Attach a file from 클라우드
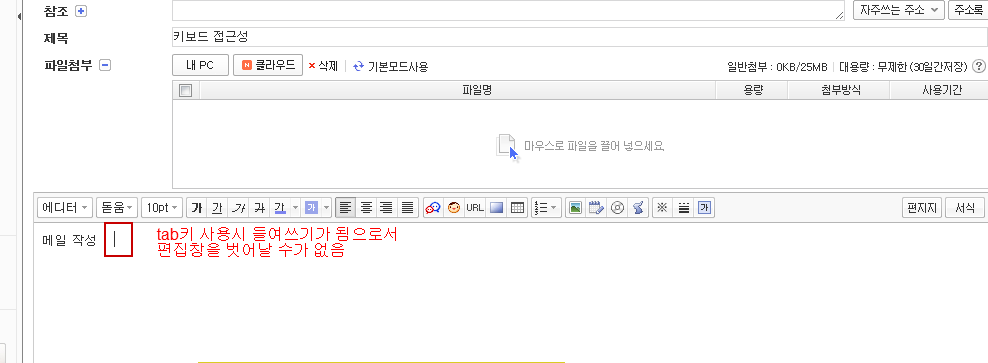988x363 pixels. [268, 66]
